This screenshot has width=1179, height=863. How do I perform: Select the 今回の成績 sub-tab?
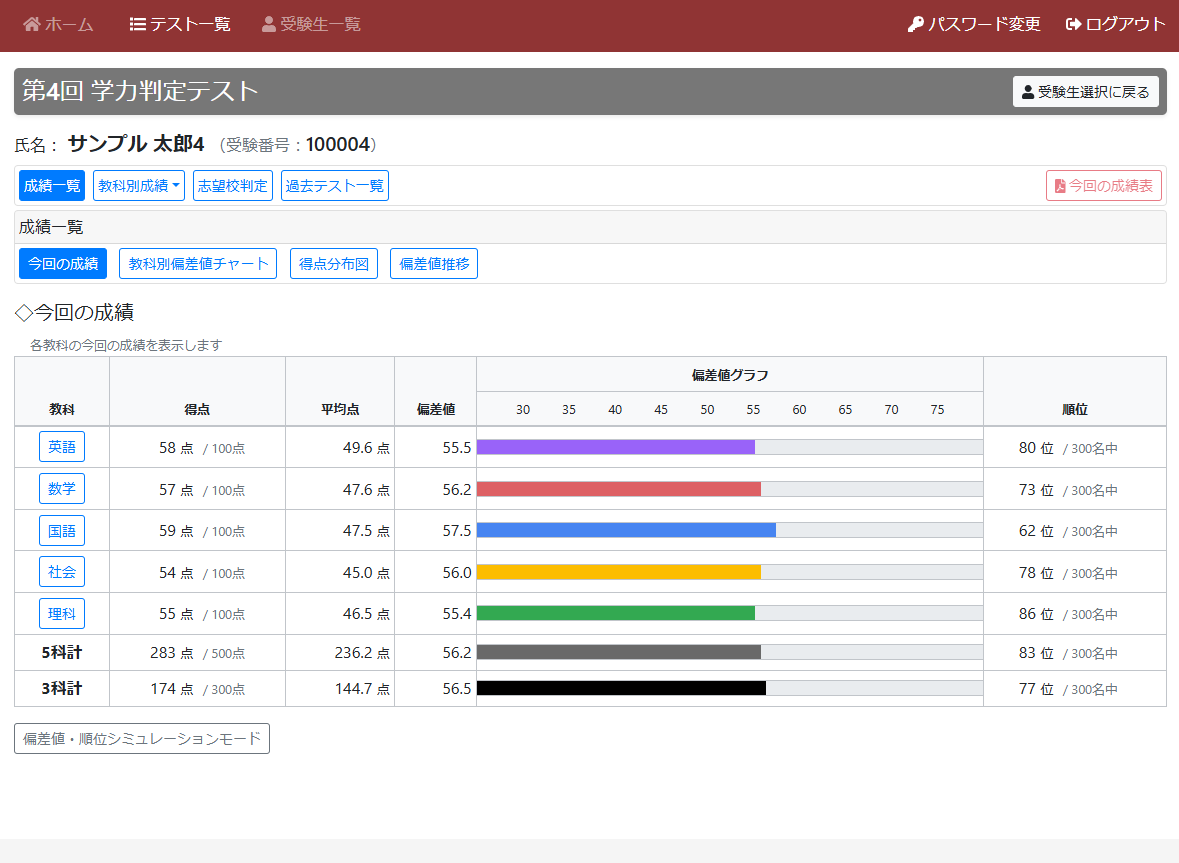point(63,264)
